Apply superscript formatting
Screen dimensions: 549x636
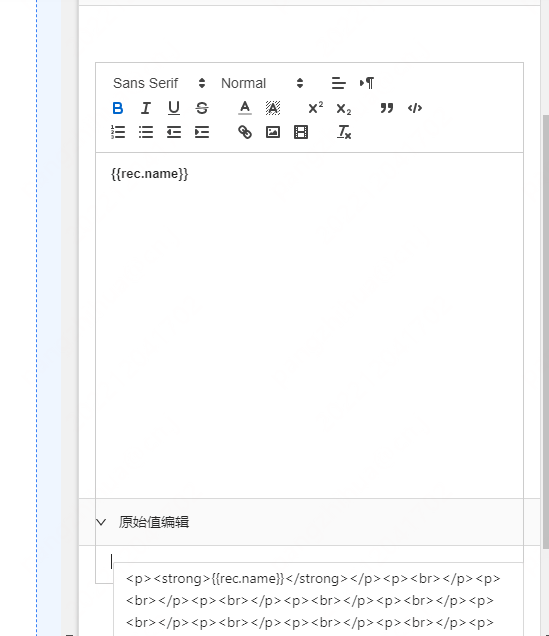(x=315, y=108)
